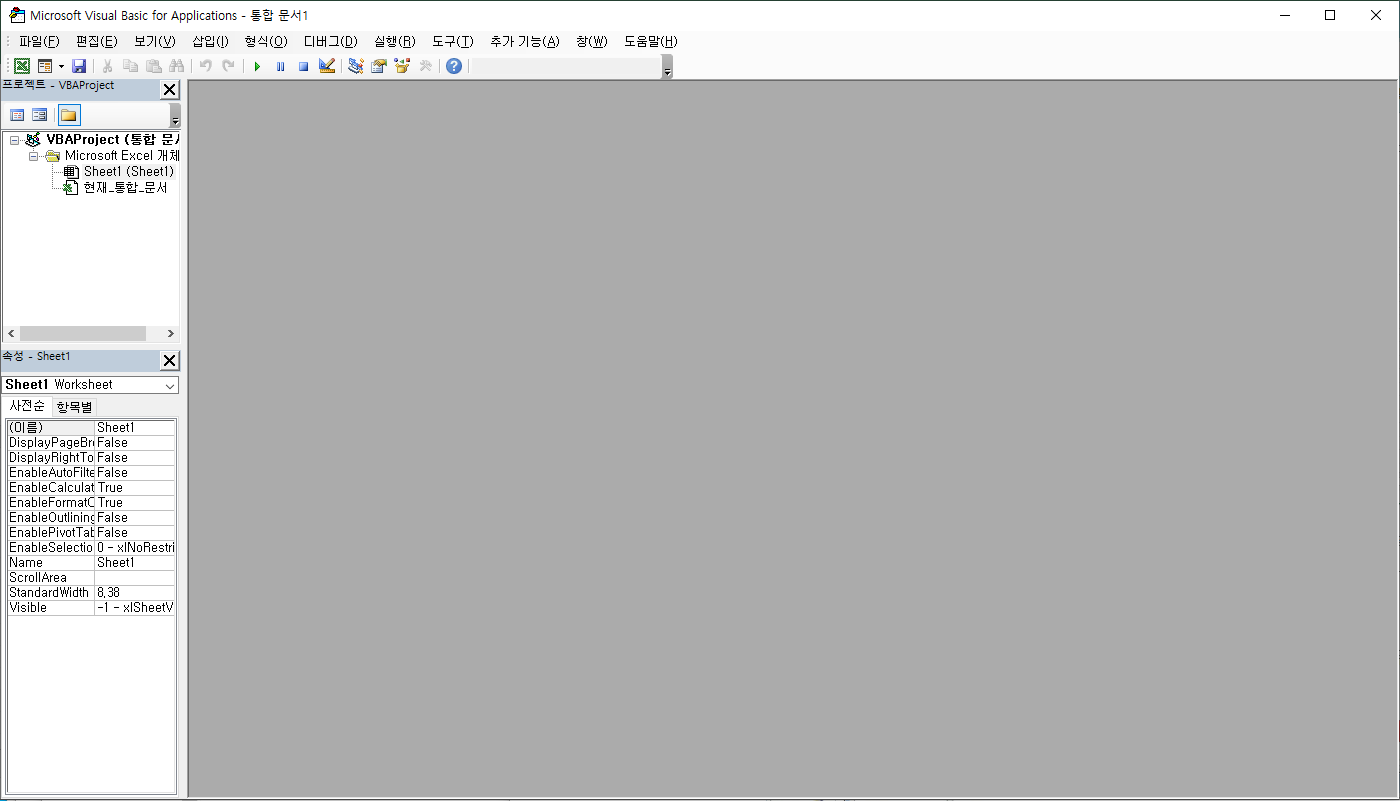The width and height of the screenshot is (1400, 801).
Task: Save the workbook with the floppy icon
Action: coord(79,66)
